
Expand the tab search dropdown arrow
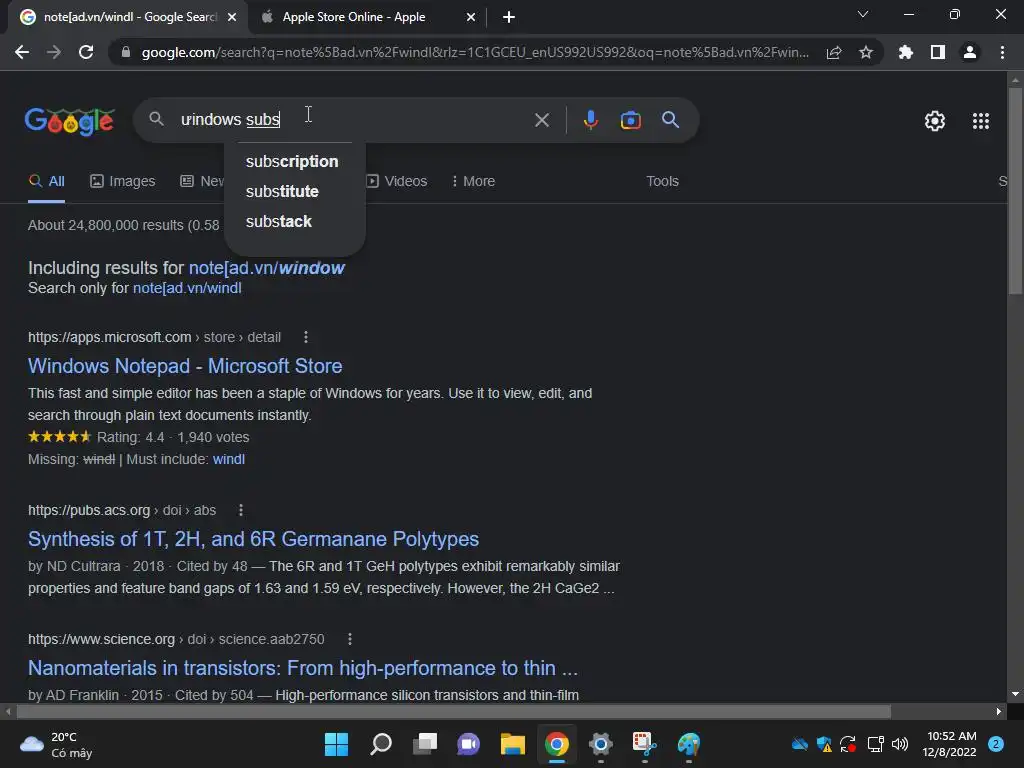863,14
